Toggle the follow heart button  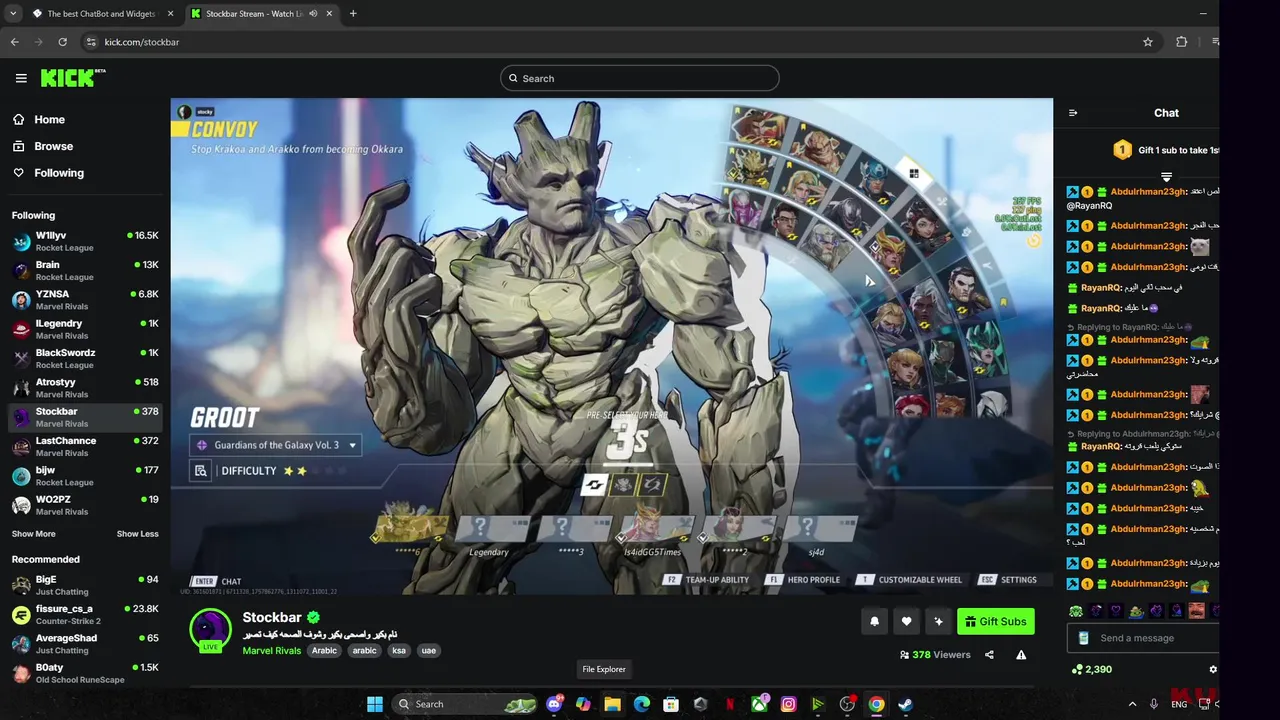tap(906, 621)
